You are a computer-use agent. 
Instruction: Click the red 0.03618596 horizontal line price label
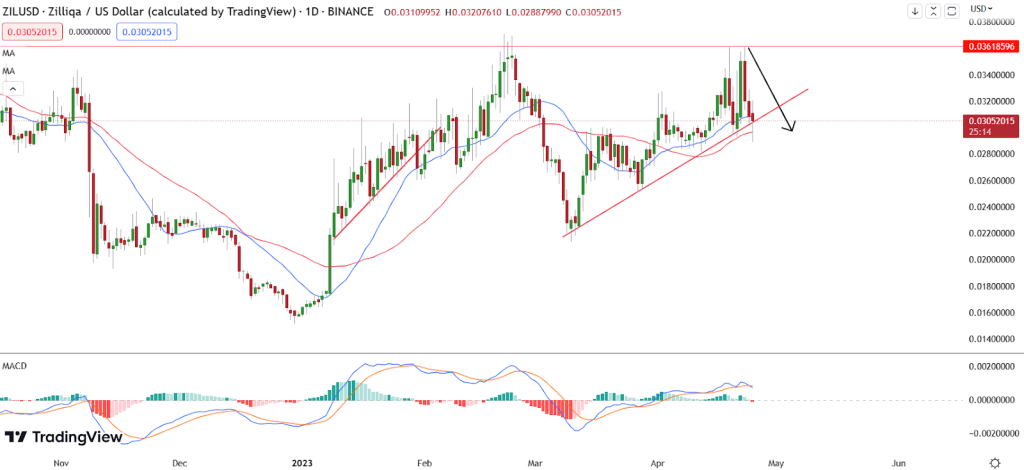991,46
